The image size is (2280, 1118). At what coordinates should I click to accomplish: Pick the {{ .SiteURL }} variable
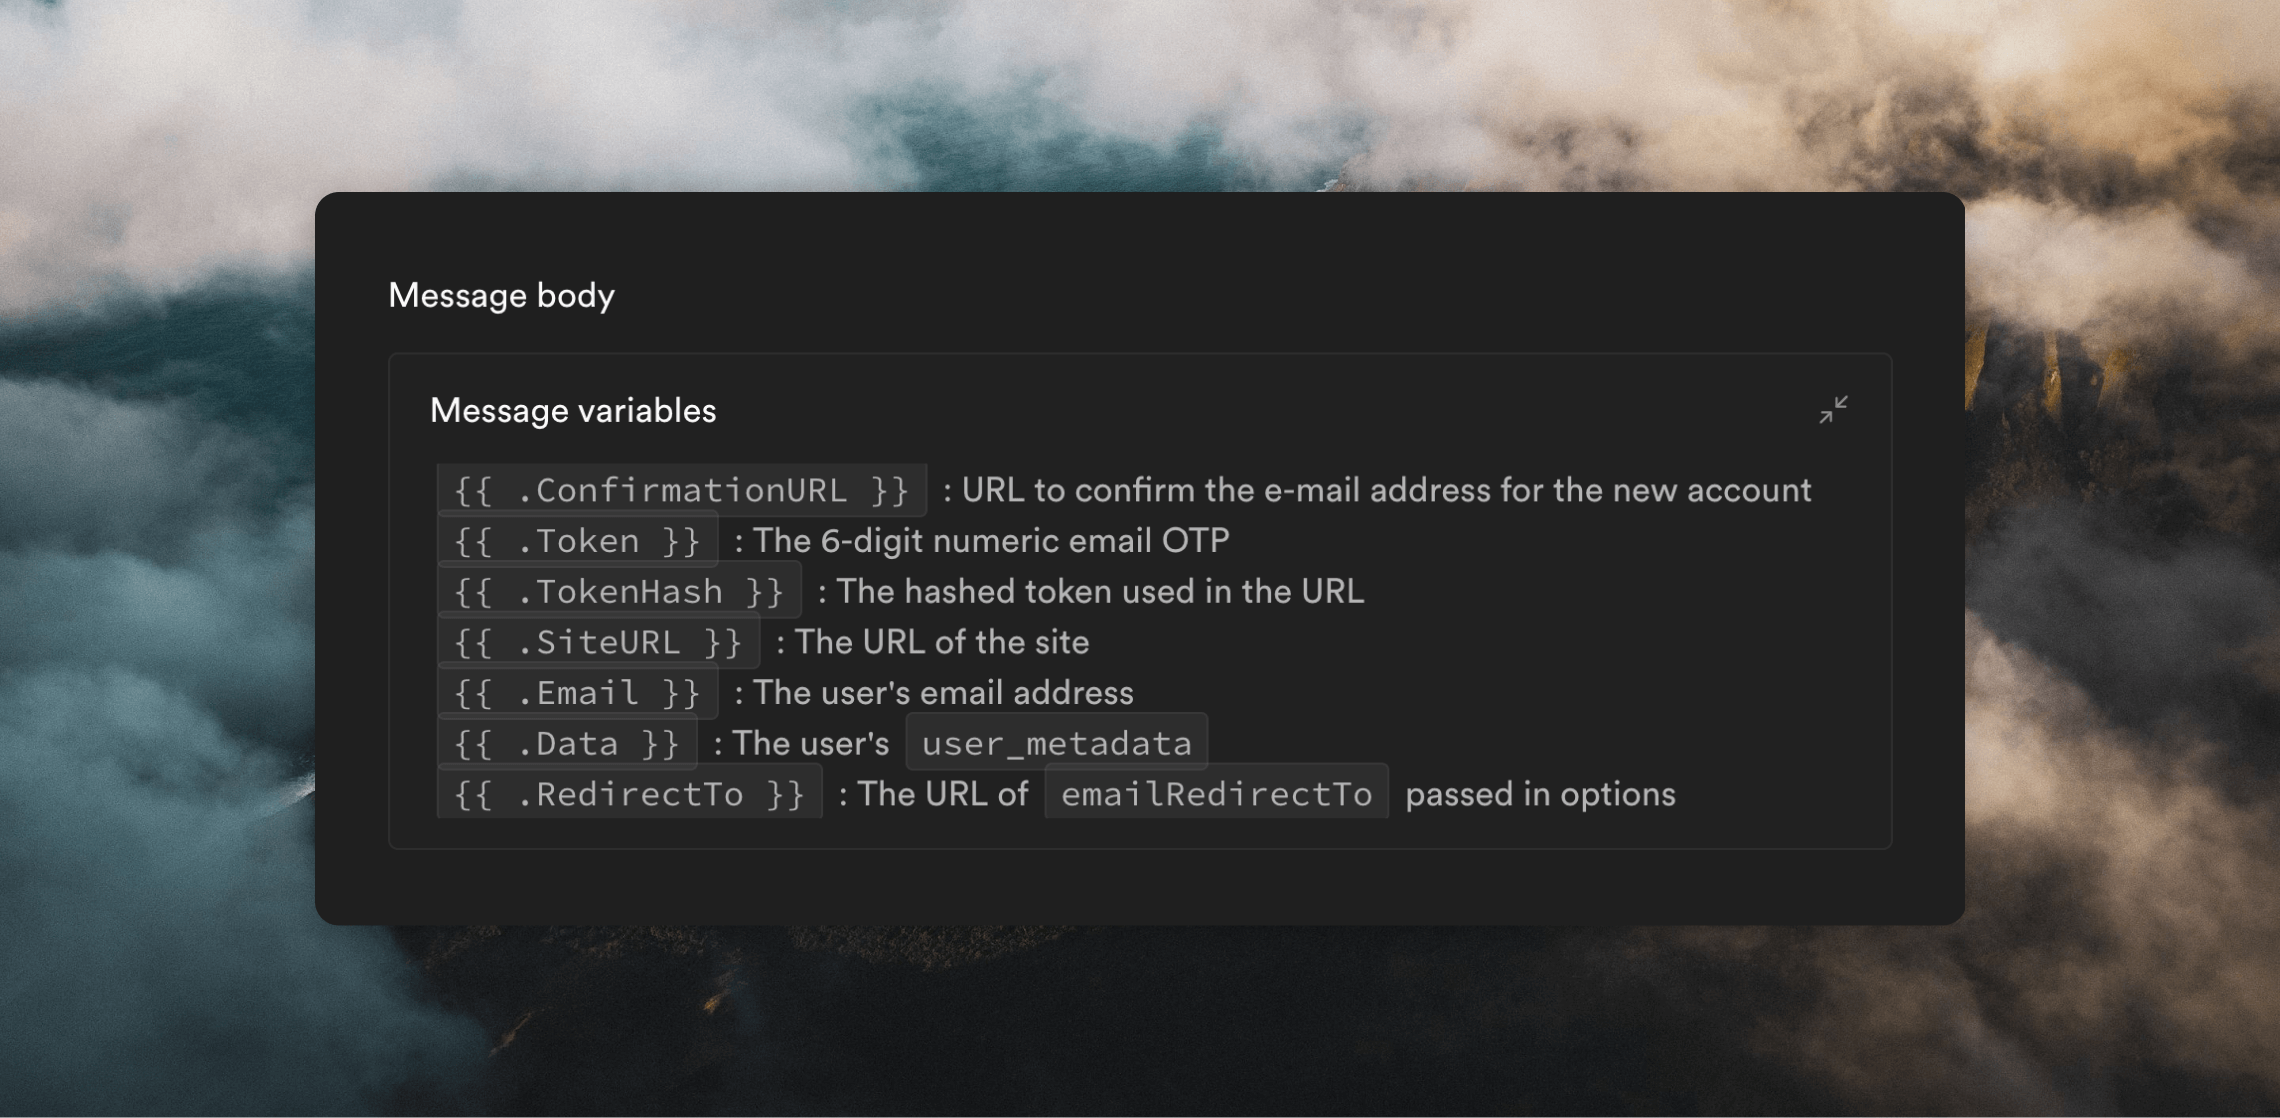(x=598, y=642)
